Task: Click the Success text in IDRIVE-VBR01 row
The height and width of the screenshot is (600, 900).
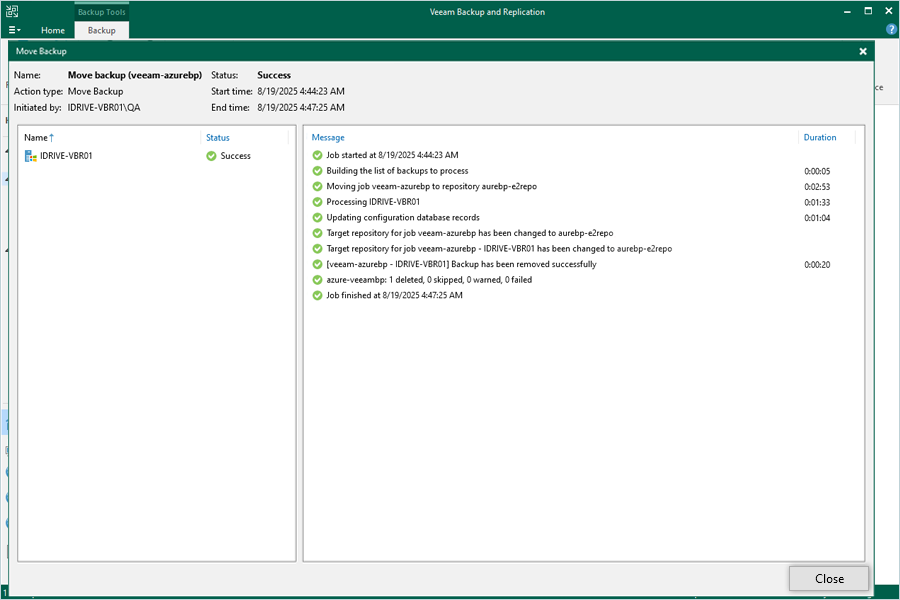Action: coord(235,156)
